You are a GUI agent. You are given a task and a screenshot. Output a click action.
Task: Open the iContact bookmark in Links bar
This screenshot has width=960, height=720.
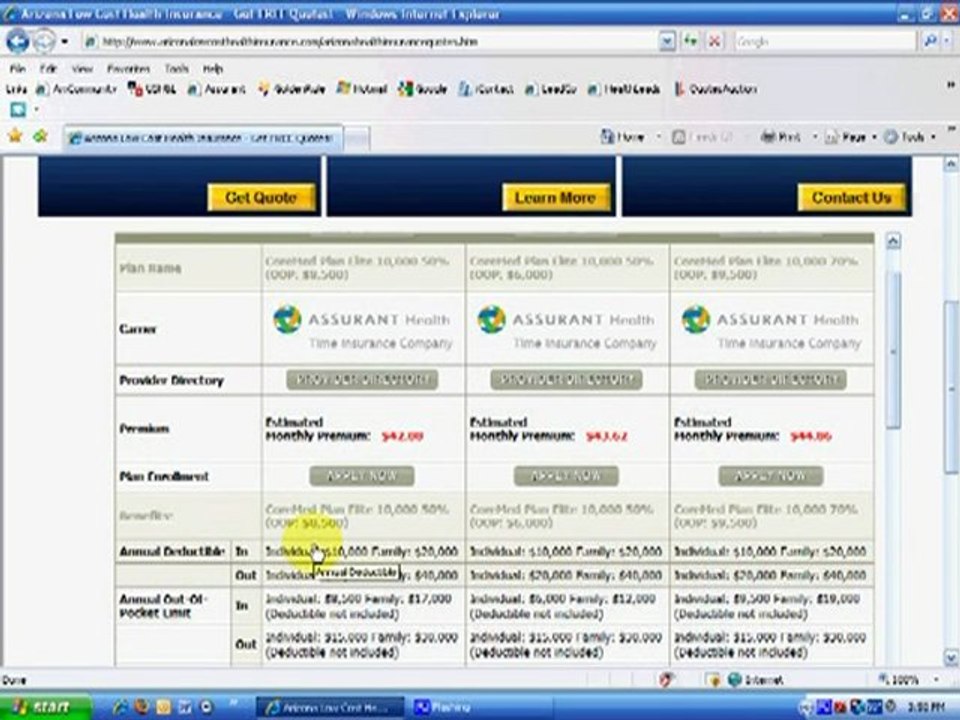[486, 89]
